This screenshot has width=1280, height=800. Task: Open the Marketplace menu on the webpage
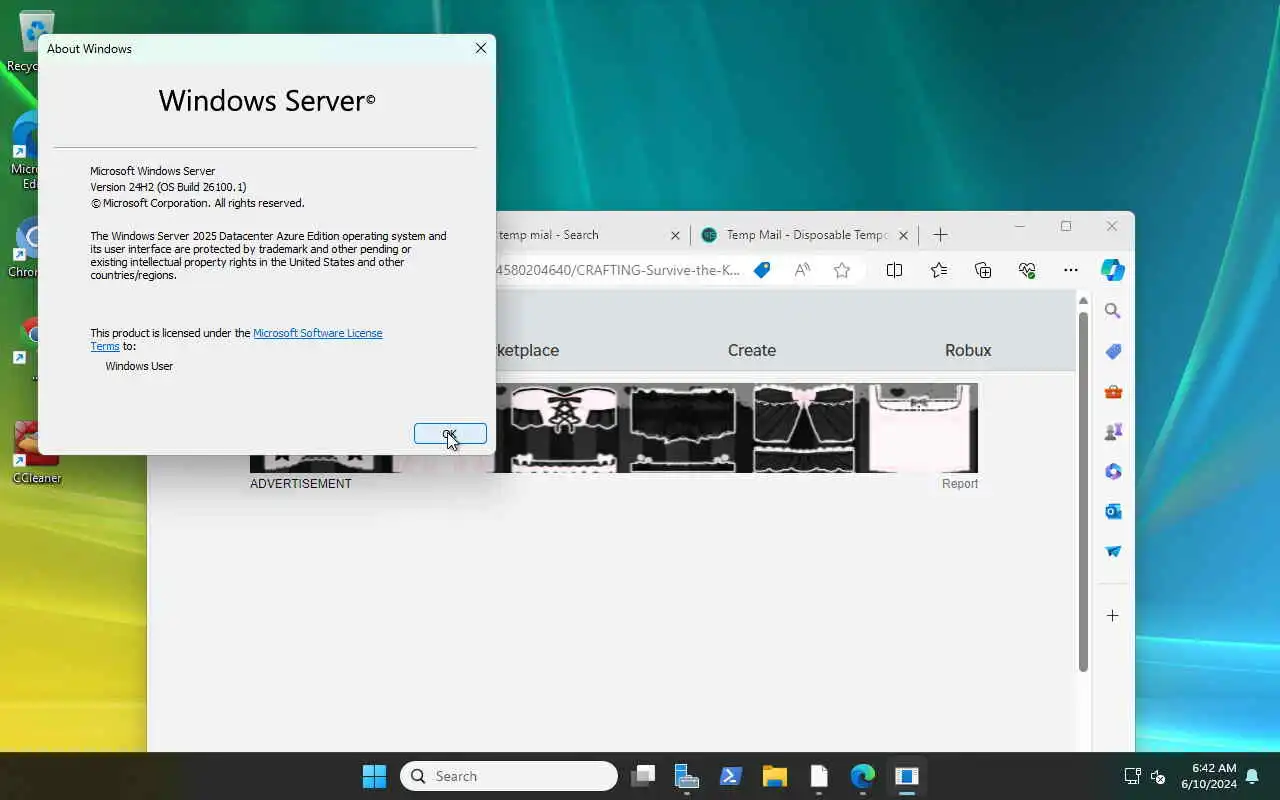pyautogui.click(x=528, y=350)
